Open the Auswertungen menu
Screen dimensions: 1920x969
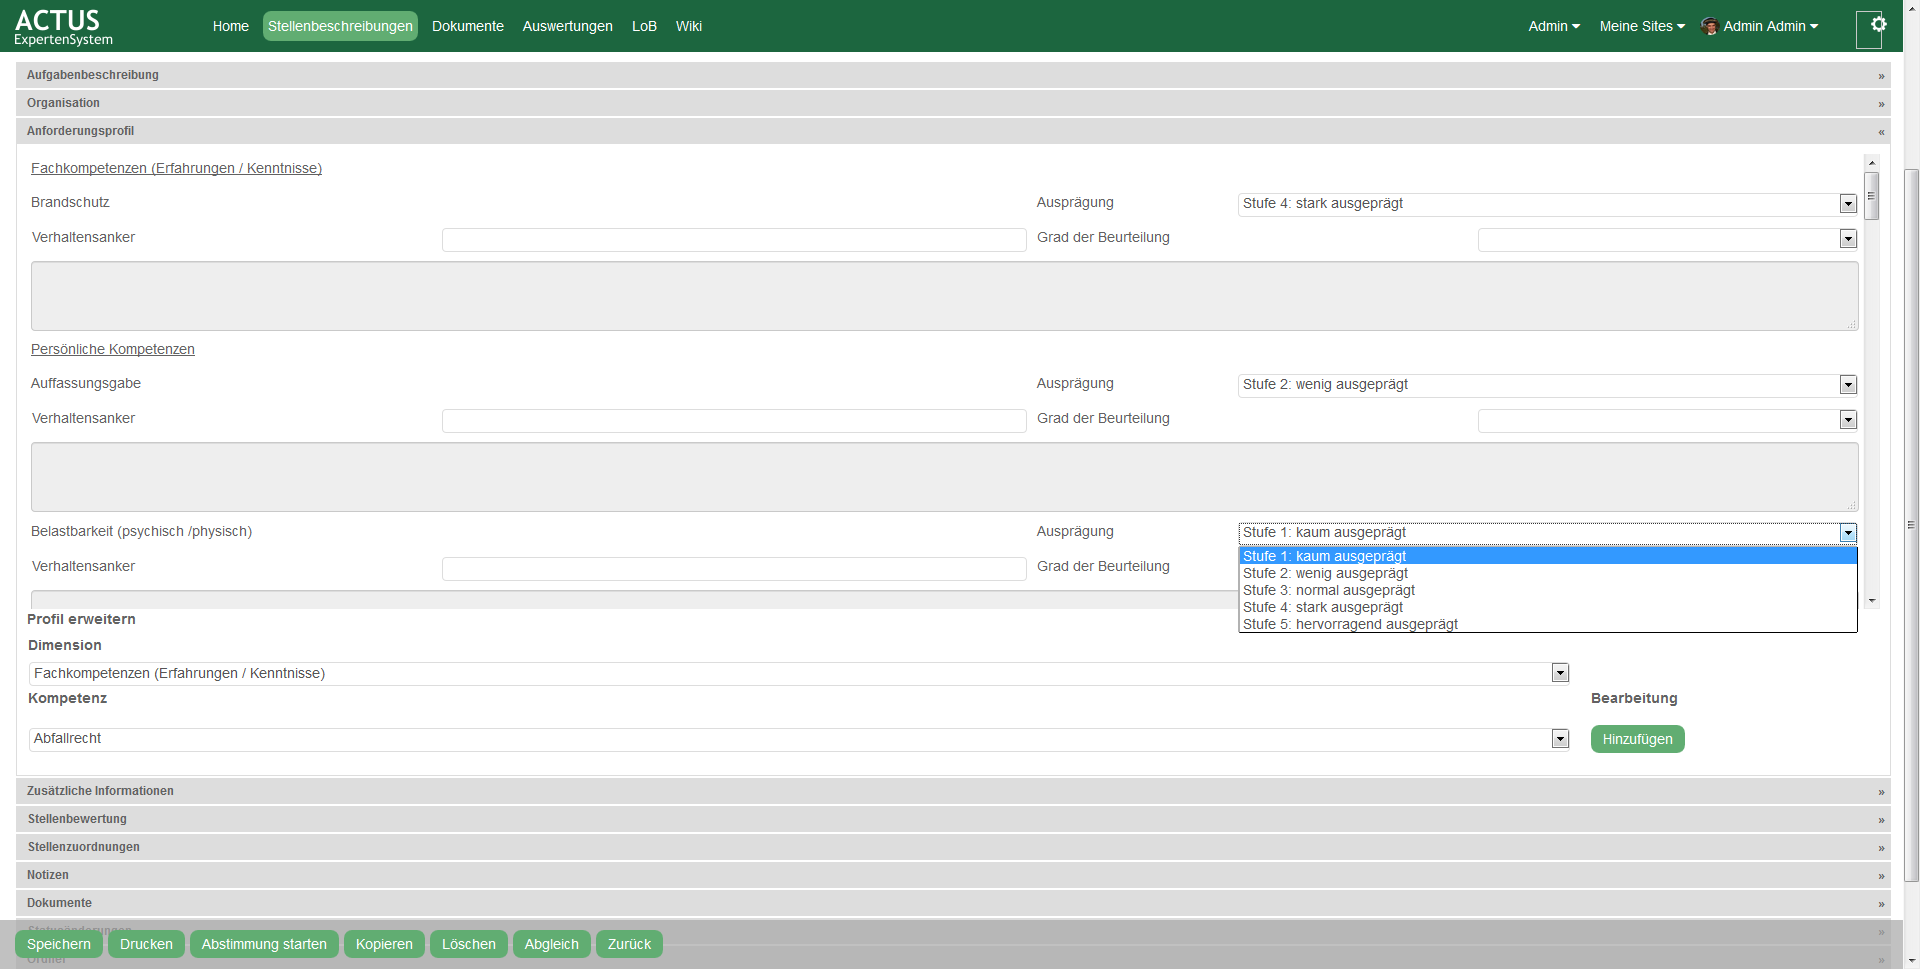pos(567,27)
